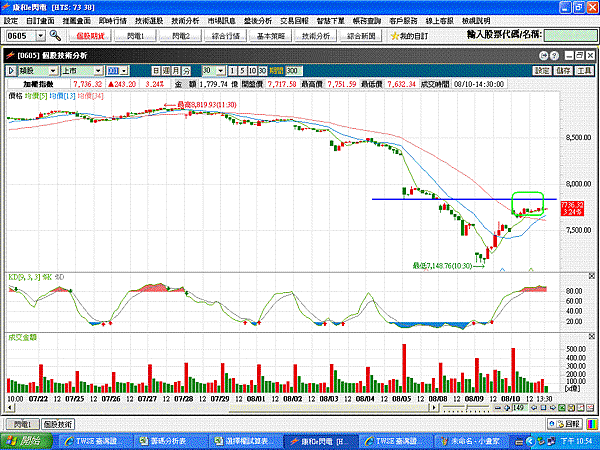Viewport: 600px width, 450px height.
Task: Open the 設定 menu in menu bar
Action: pyautogui.click(x=11, y=21)
